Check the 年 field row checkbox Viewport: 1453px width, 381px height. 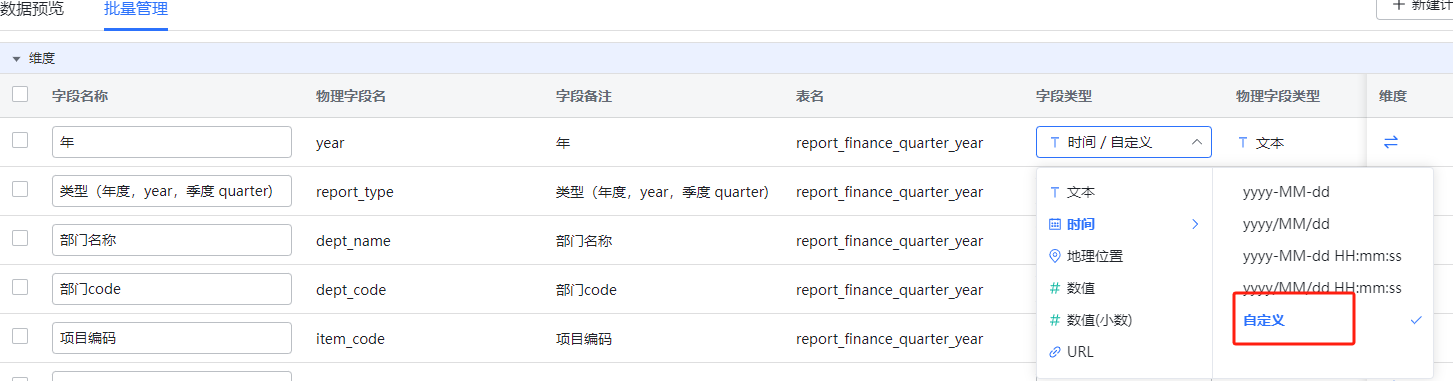20,140
